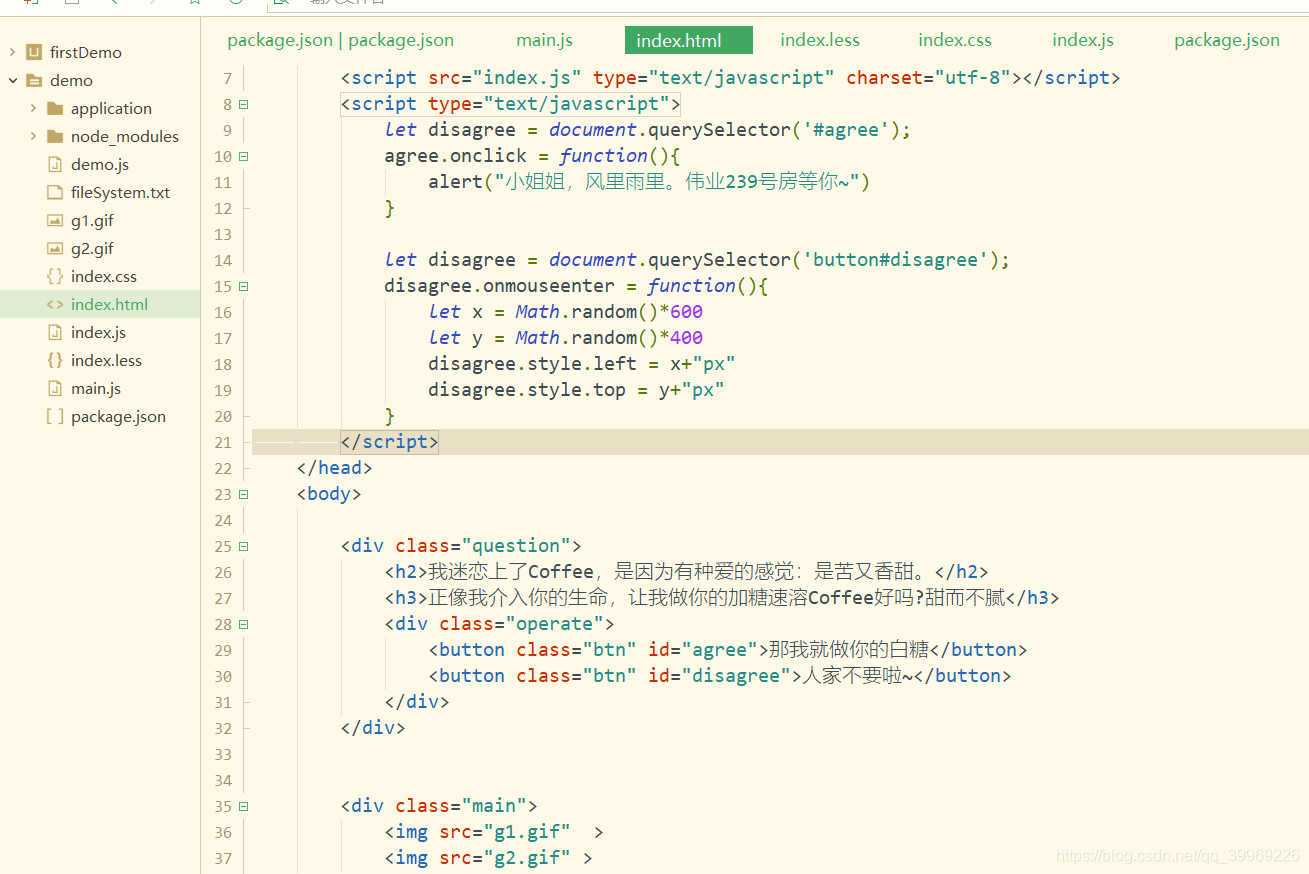This screenshot has width=1309, height=874.
Task: Click the image icon beside g1.gif
Action: (54, 220)
